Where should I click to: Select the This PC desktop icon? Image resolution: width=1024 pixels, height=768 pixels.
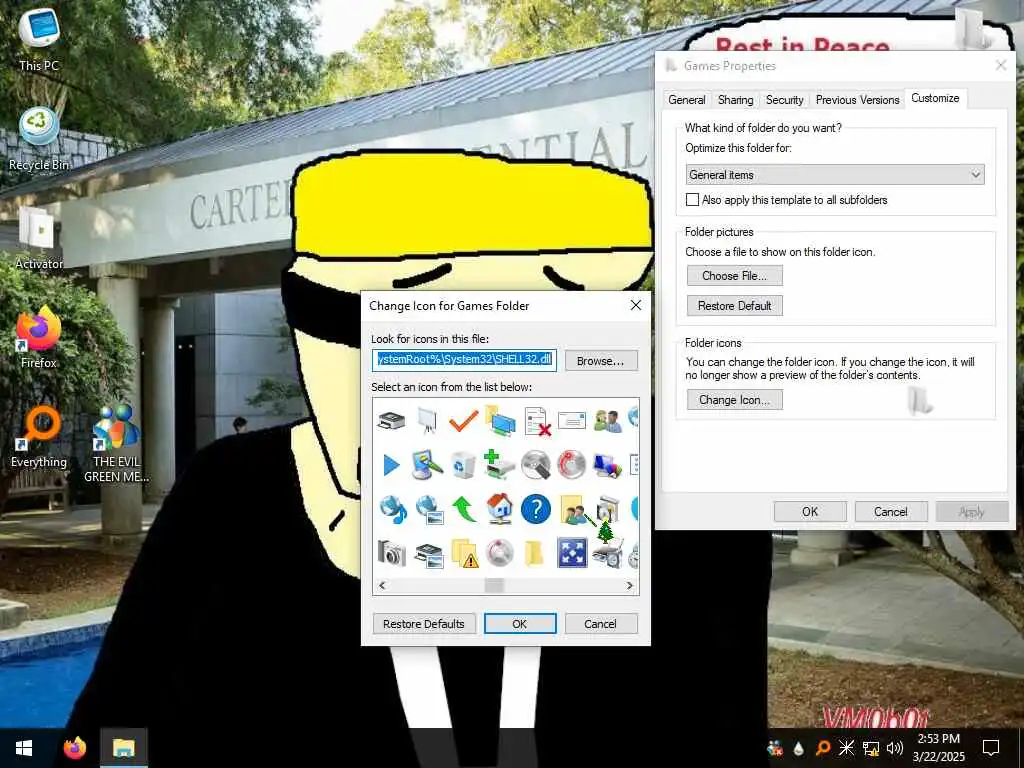(x=39, y=39)
